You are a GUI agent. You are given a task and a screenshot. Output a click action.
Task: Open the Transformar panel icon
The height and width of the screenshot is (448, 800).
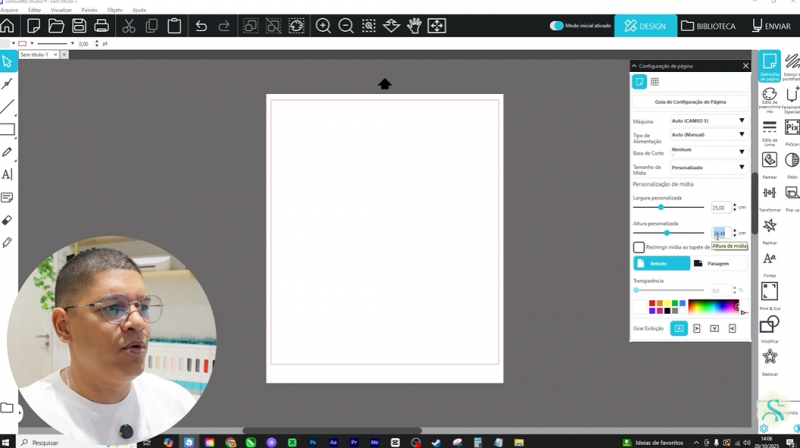[769, 193]
